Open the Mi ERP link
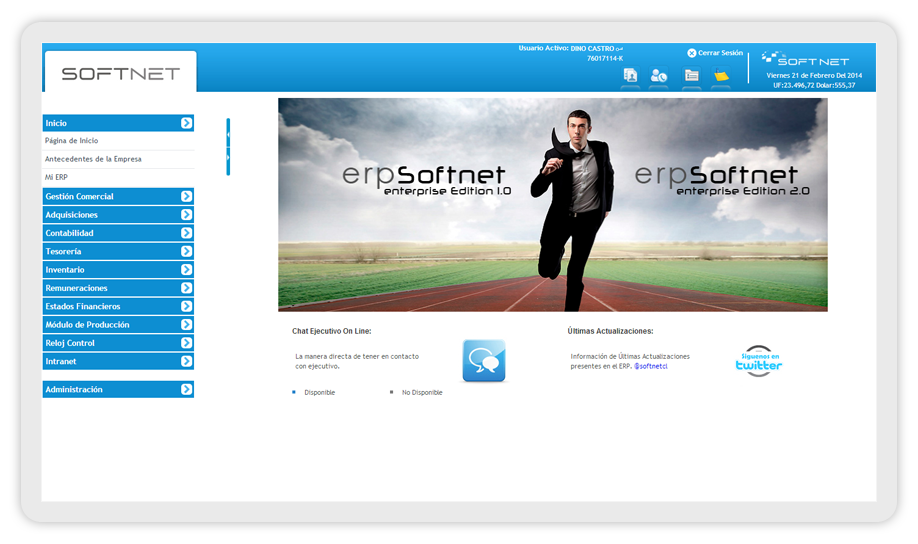Screen dimensions: 918x544 56,177
